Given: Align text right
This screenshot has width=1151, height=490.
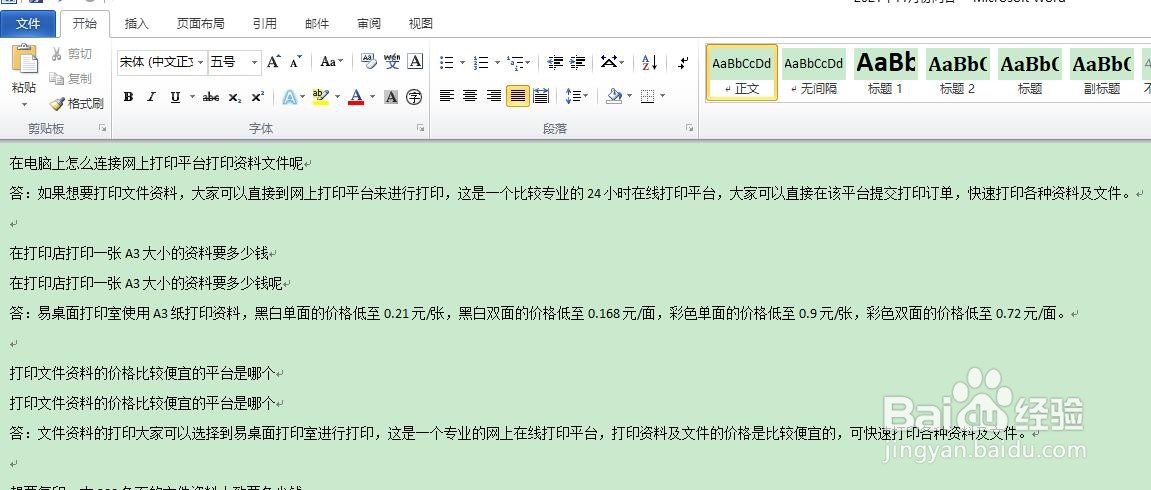Looking at the screenshot, I should tap(494, 95).
